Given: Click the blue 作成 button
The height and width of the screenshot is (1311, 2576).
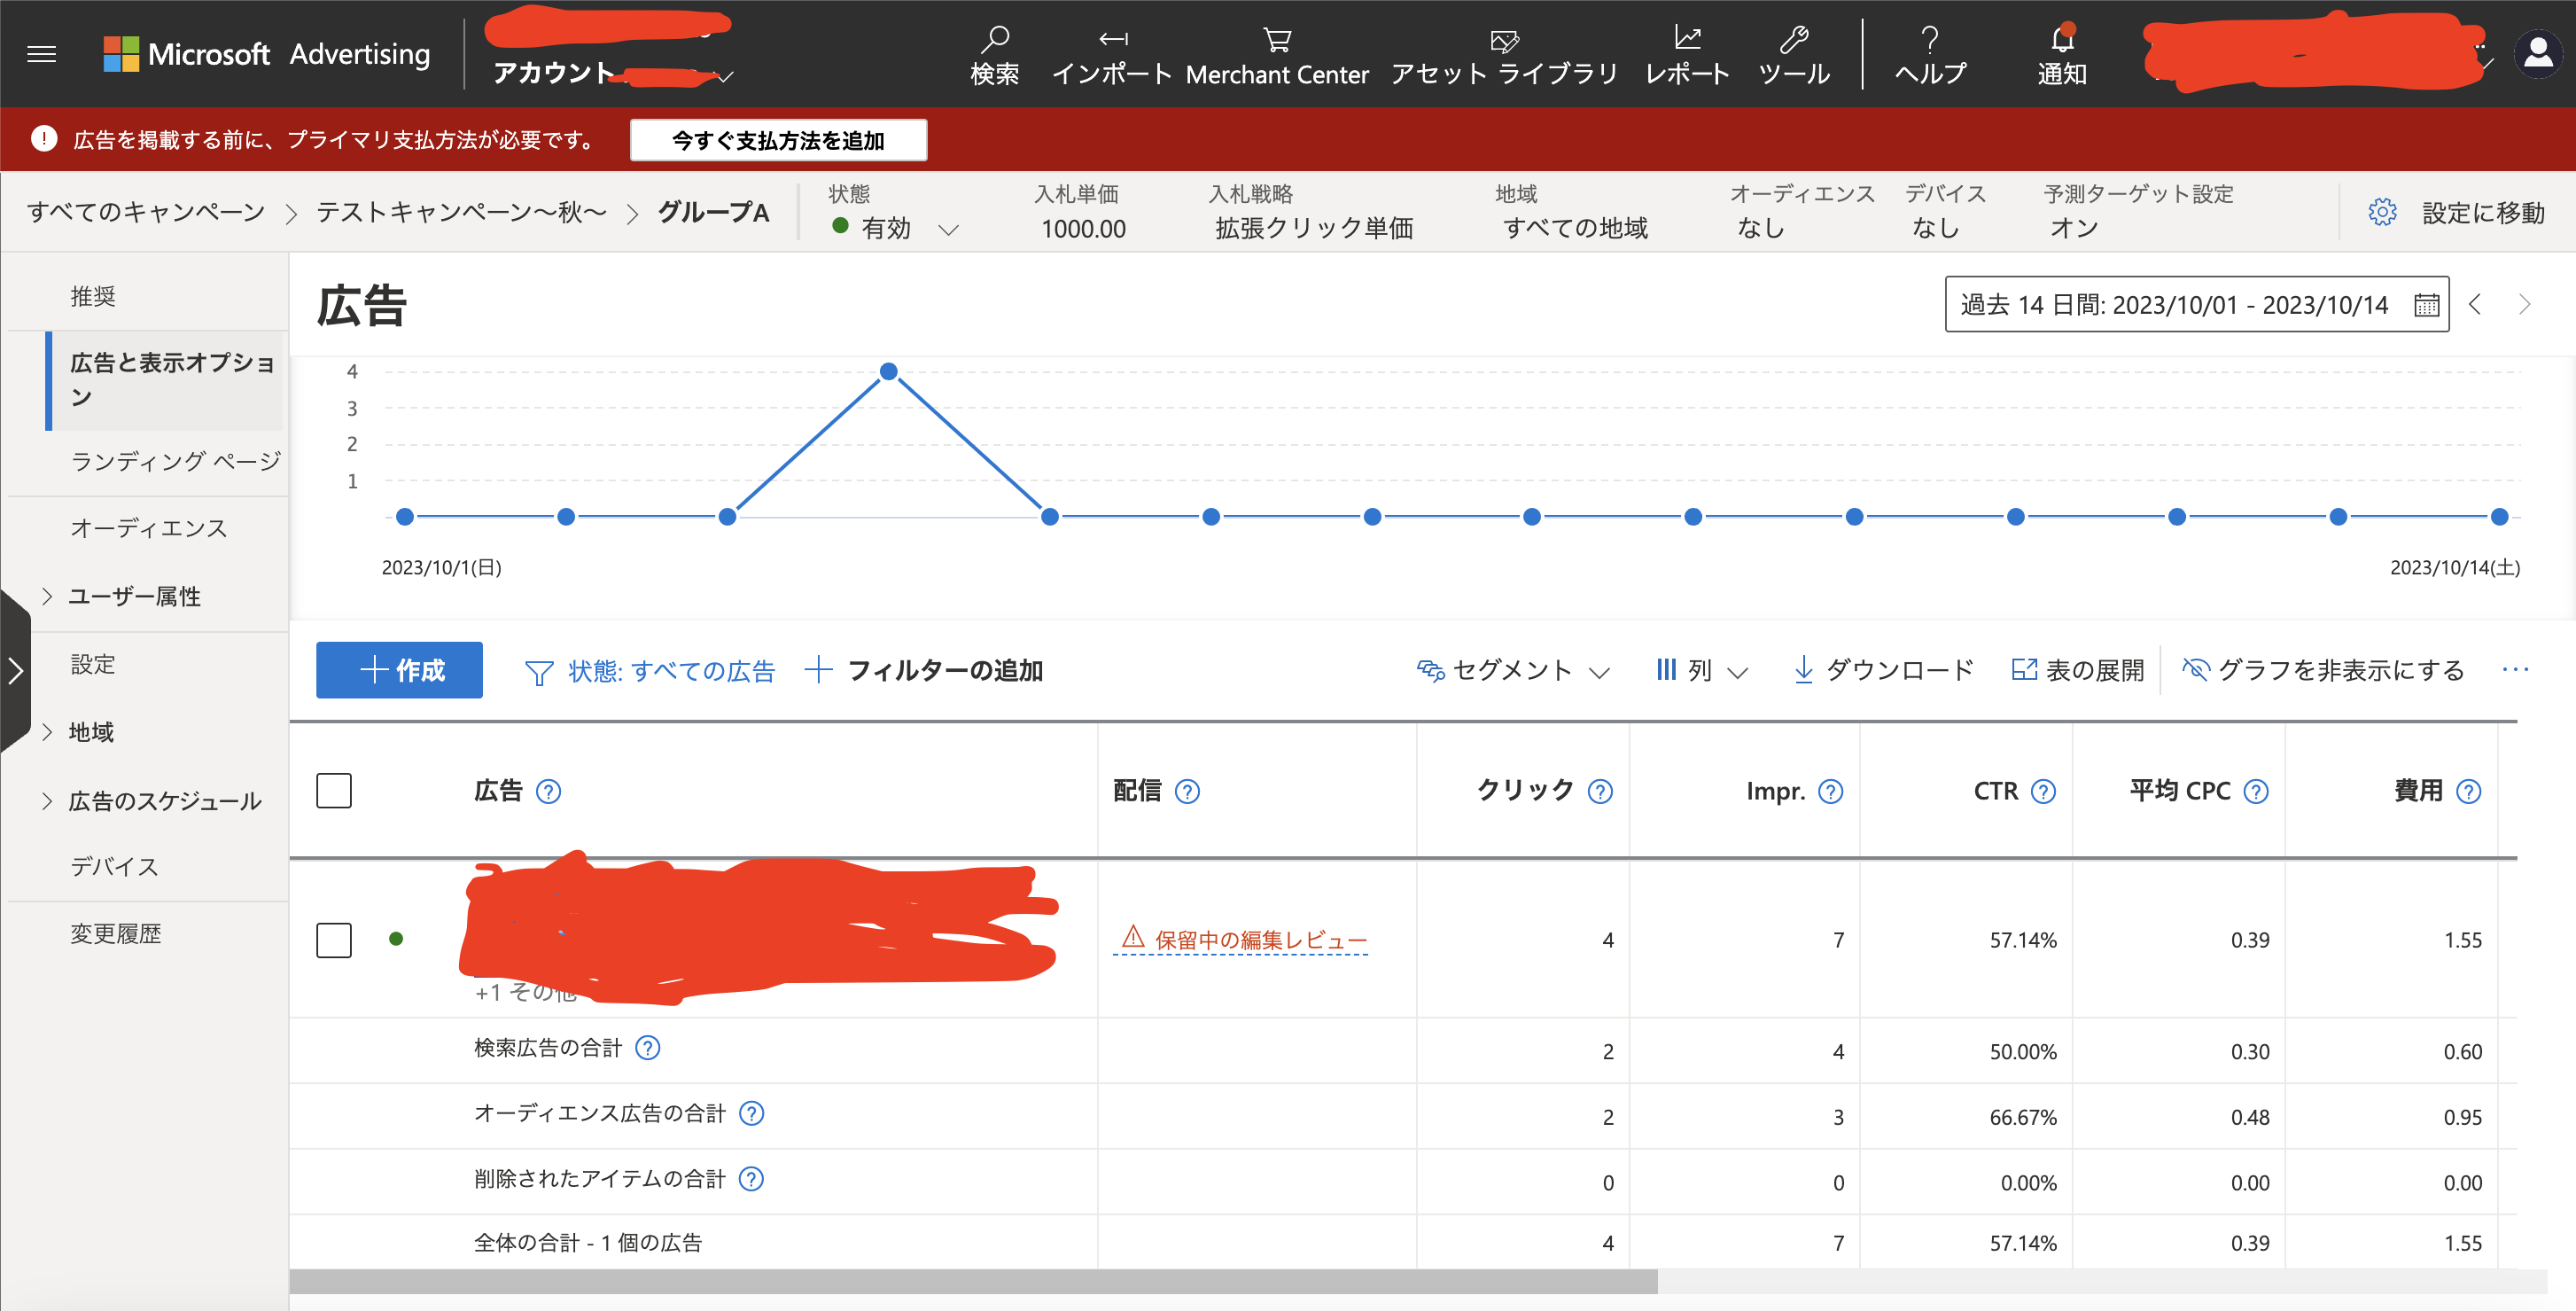Looking at the screenshot, I should pyautogui.click(x=399, y=669).
